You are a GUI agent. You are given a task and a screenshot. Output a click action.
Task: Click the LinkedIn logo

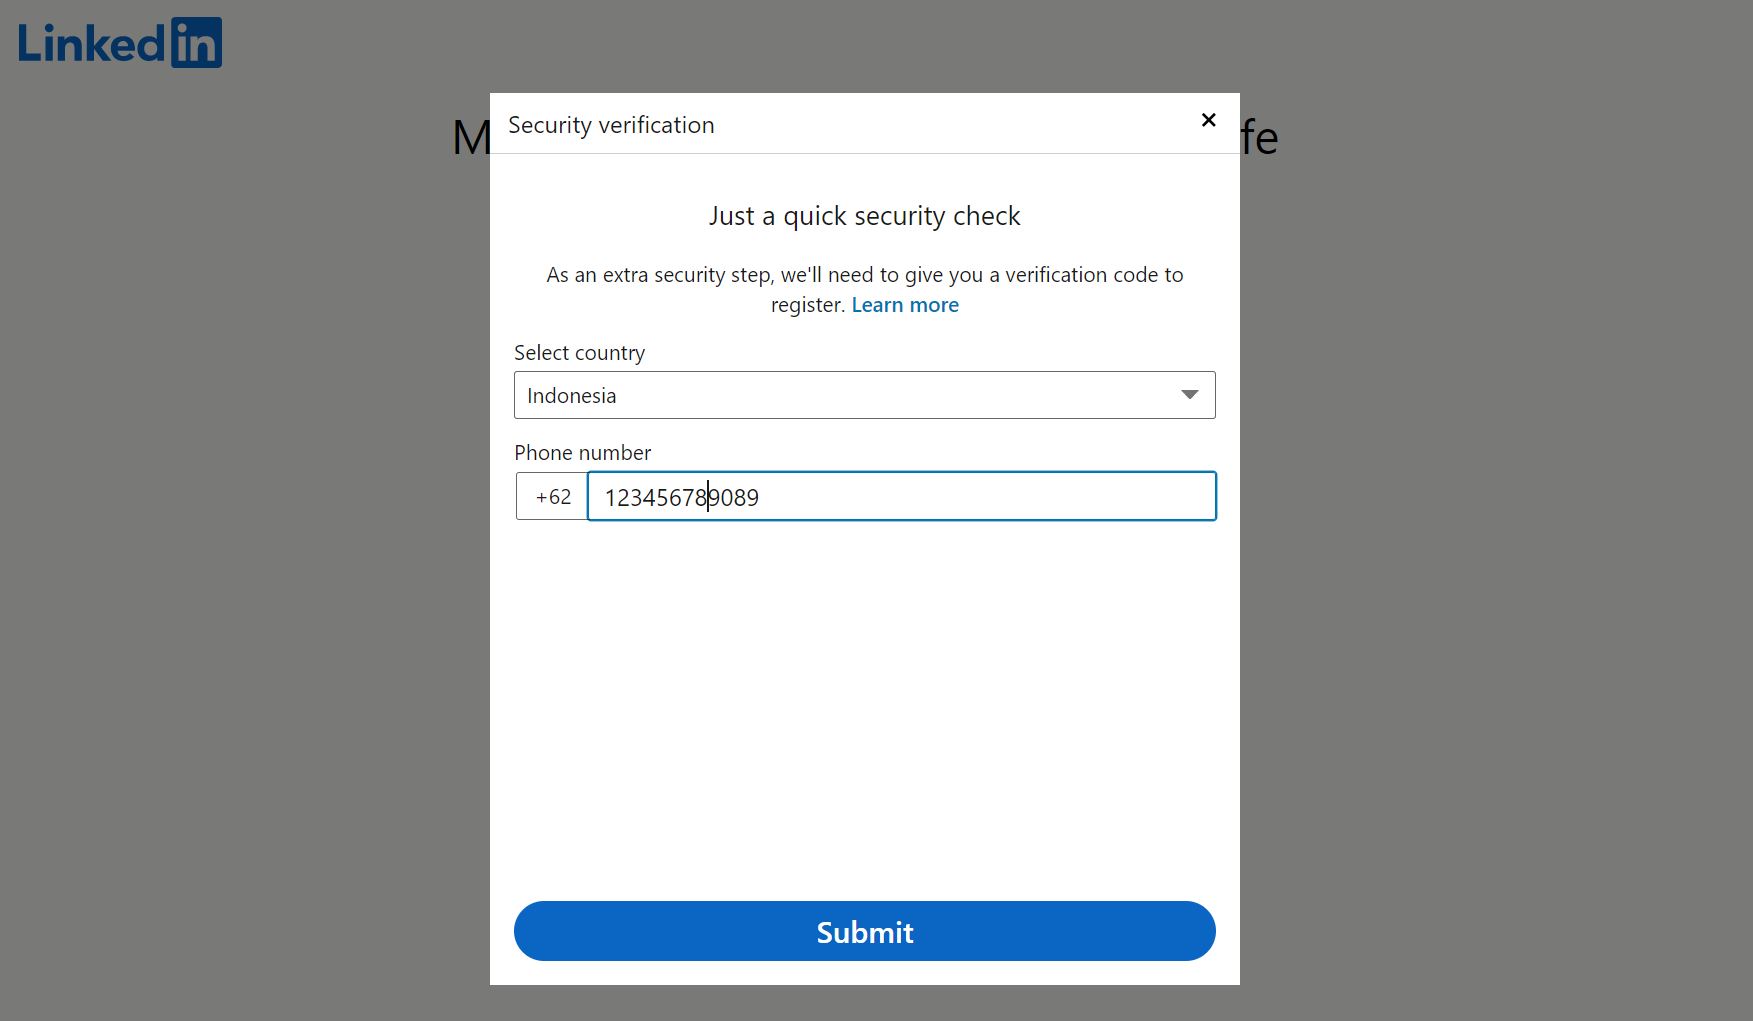[x=118, y=42]
